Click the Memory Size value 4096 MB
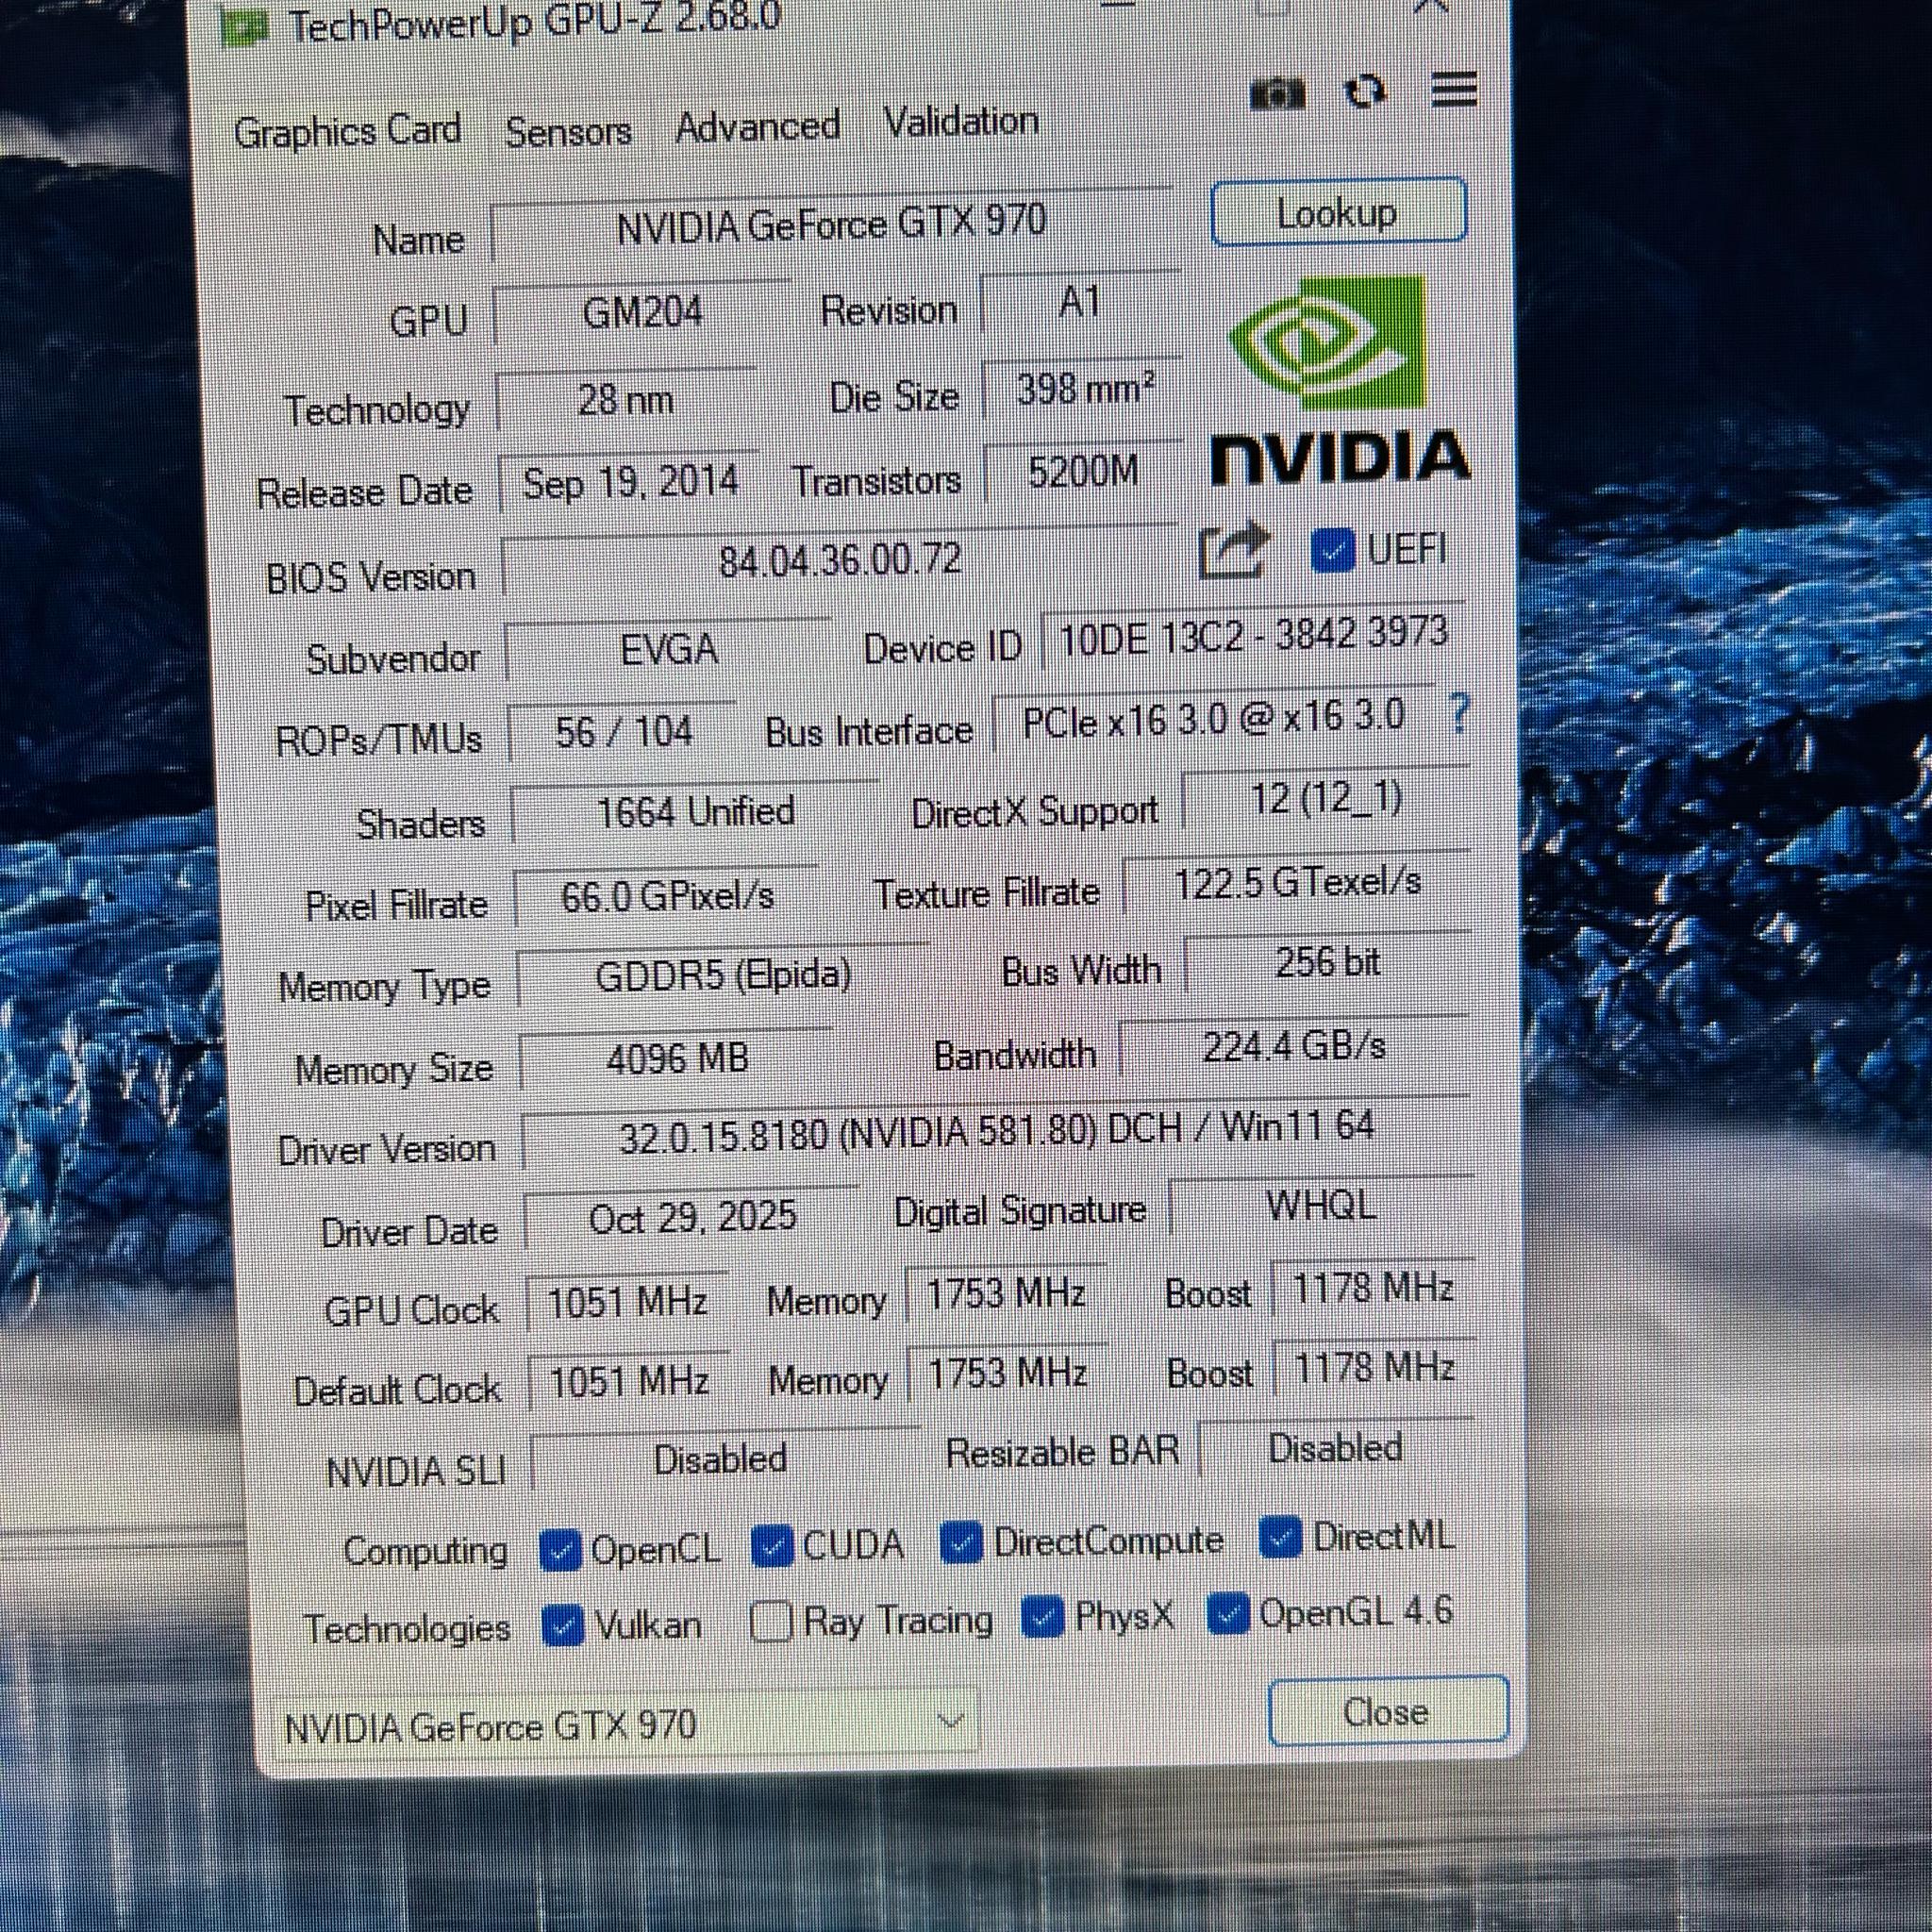The height and width of the screenshot is (1932, 1932). pyautogui.click(x=676, y=1058)
